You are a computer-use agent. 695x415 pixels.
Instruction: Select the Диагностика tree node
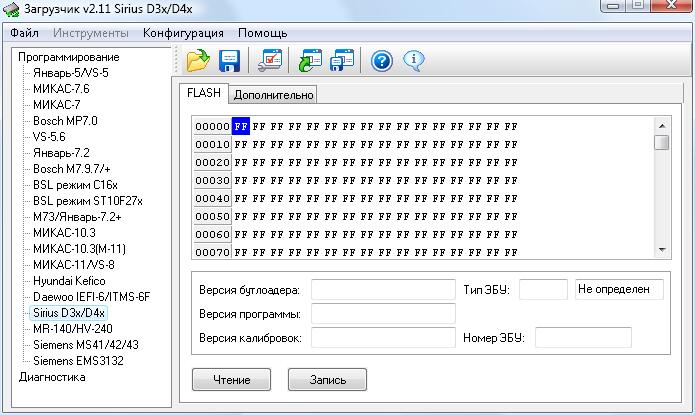click(52, 377)
